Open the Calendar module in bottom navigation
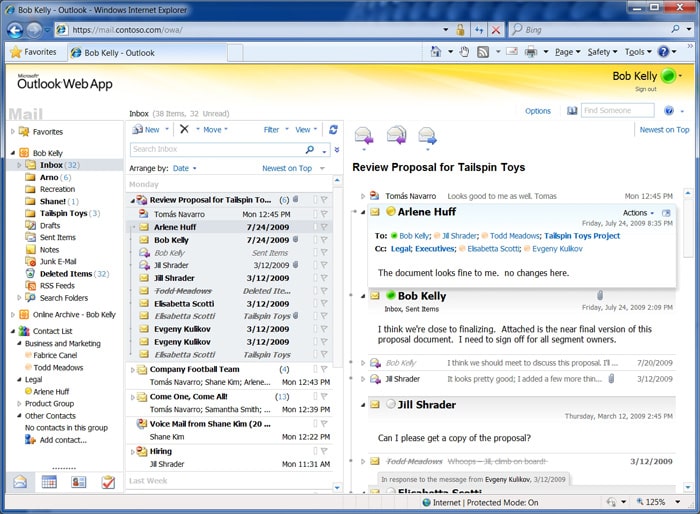The image size is (700, 514). (48, 482)
